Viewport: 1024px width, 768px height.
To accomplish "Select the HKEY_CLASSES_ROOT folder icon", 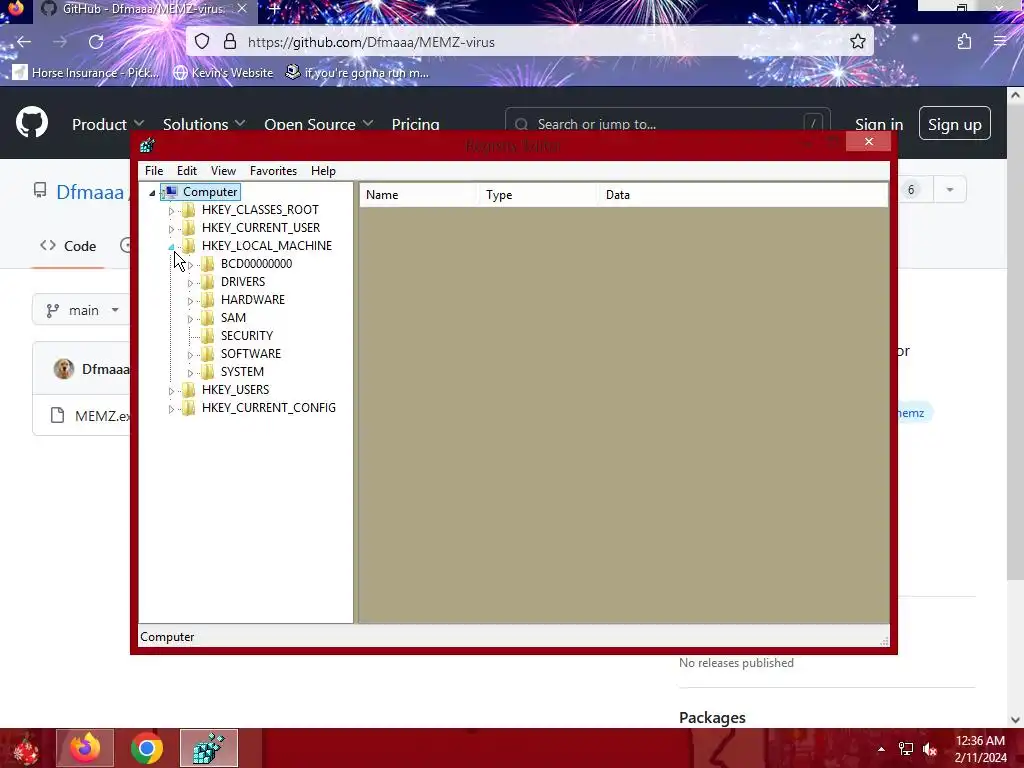I will [x=189, y=210].
